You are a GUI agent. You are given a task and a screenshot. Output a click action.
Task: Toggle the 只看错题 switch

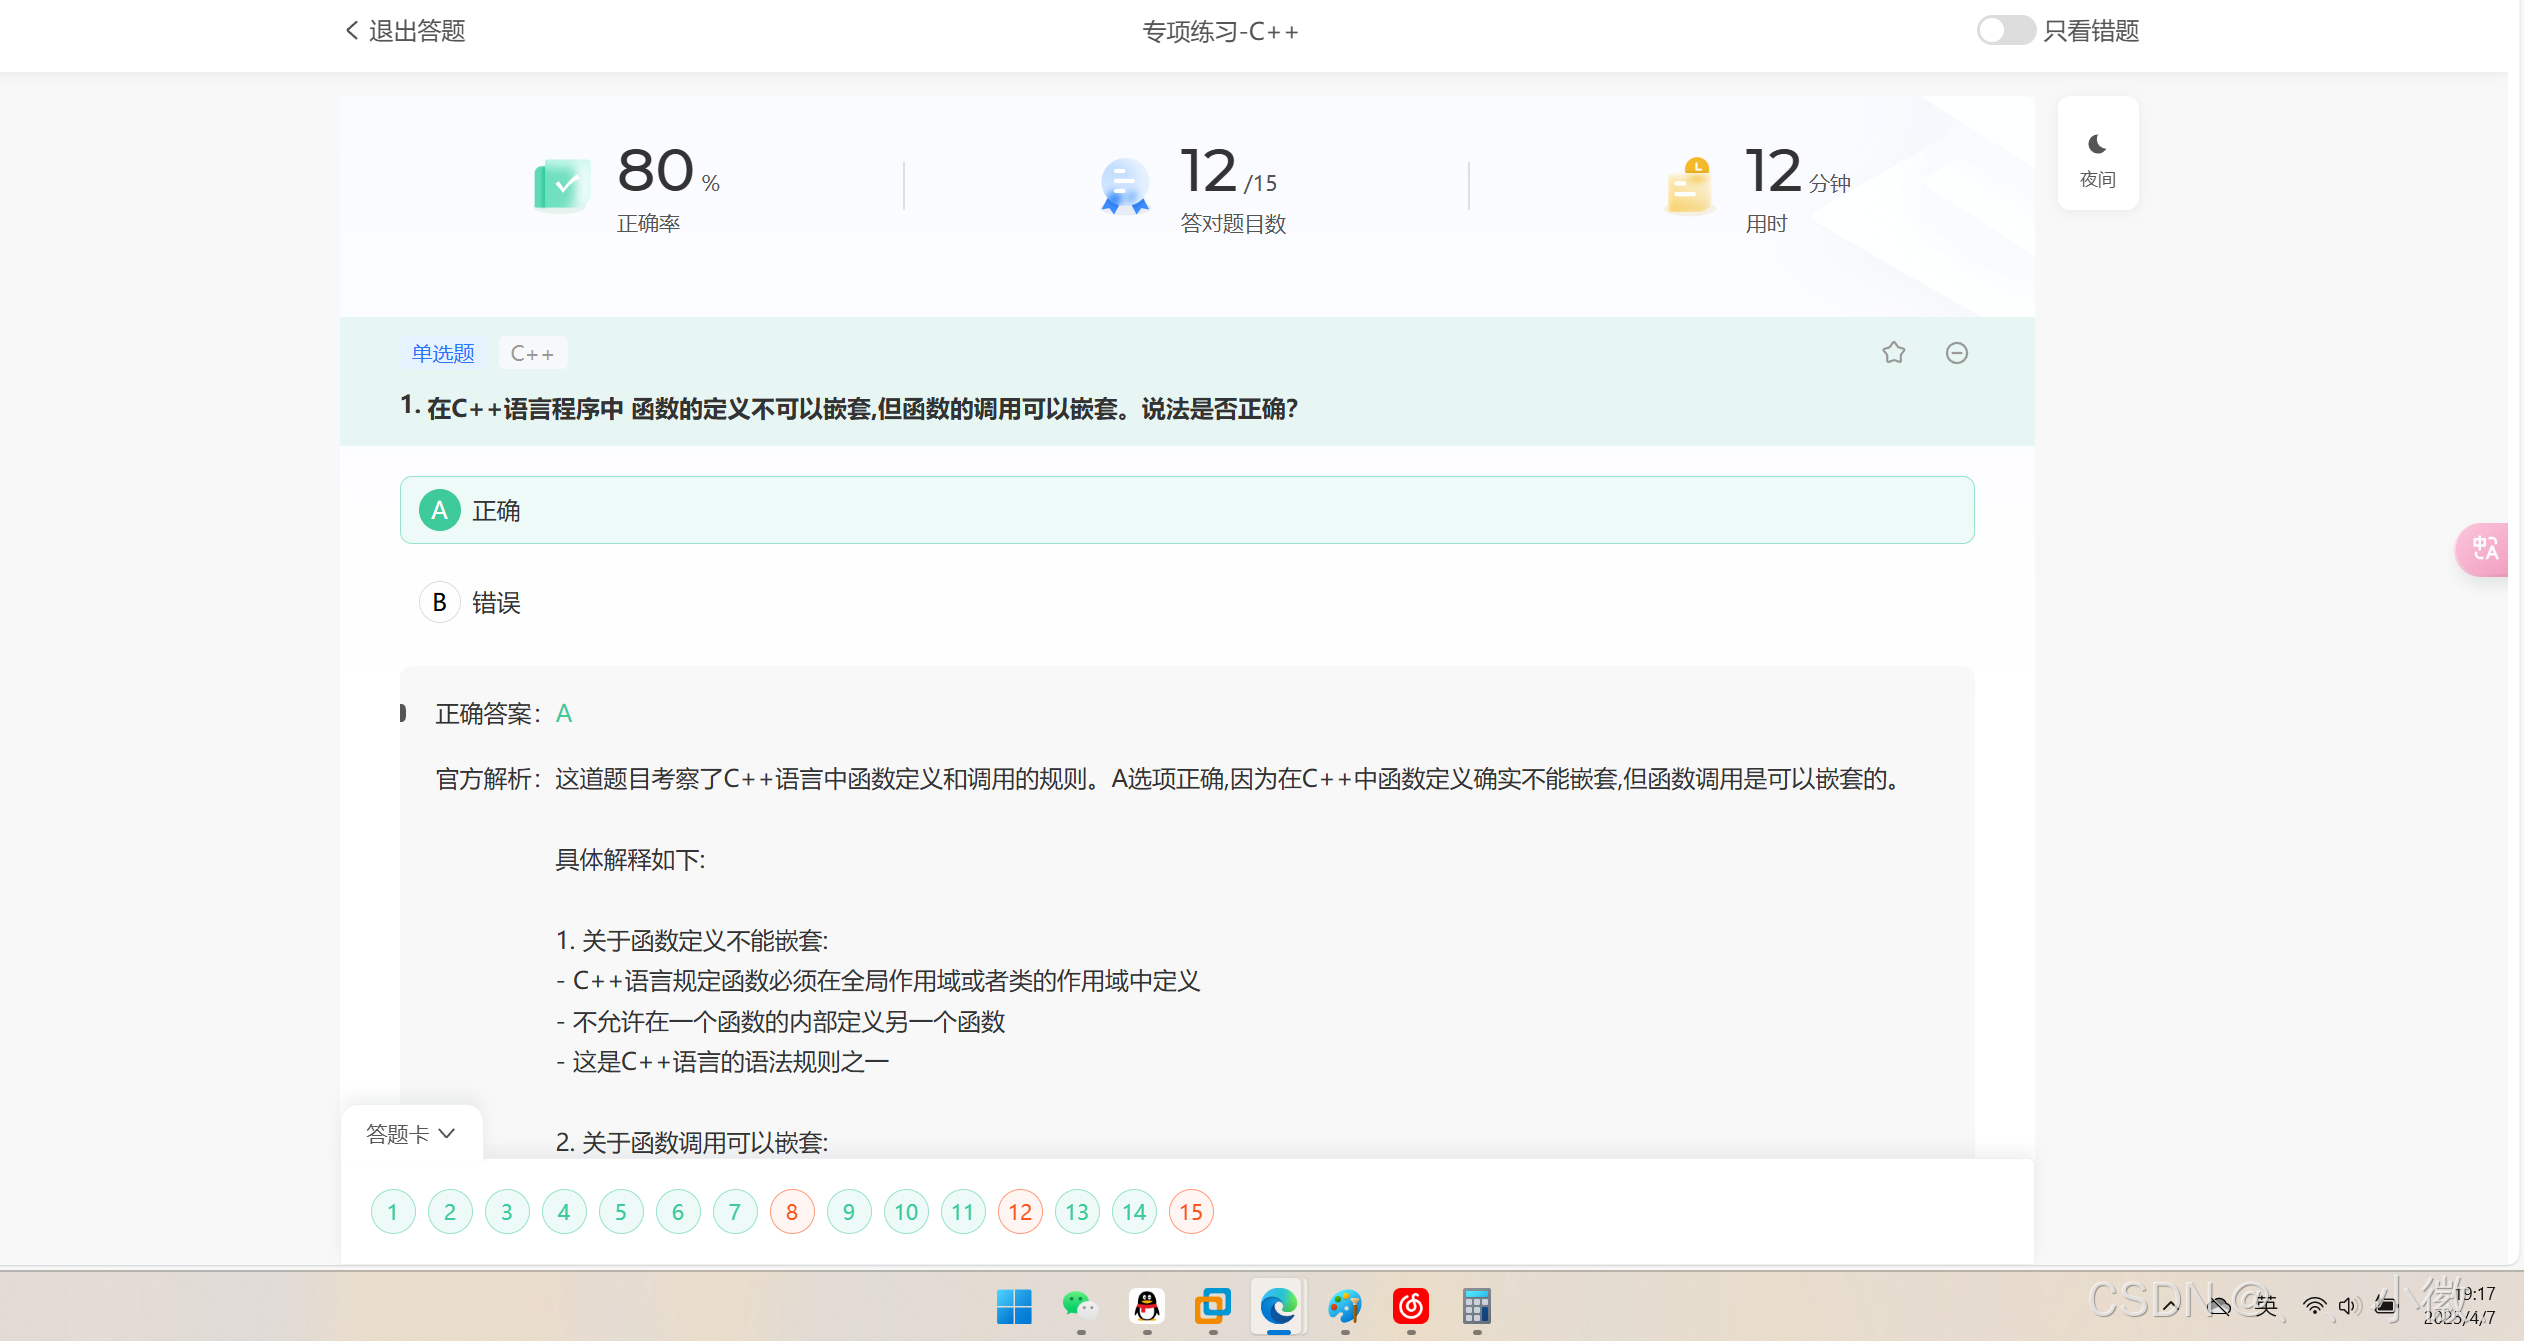2005,31
